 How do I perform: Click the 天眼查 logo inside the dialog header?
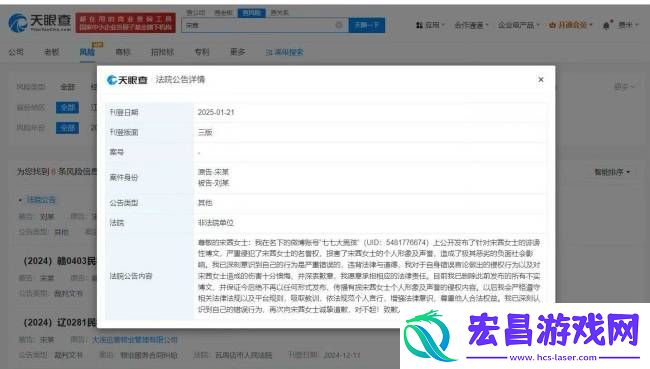point(127,80)
